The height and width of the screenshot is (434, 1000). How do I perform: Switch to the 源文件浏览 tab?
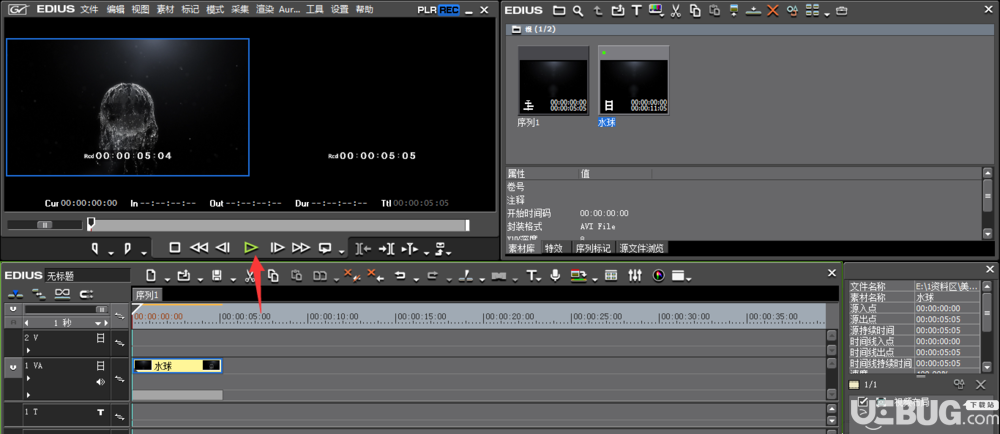(x=642, y=248)
